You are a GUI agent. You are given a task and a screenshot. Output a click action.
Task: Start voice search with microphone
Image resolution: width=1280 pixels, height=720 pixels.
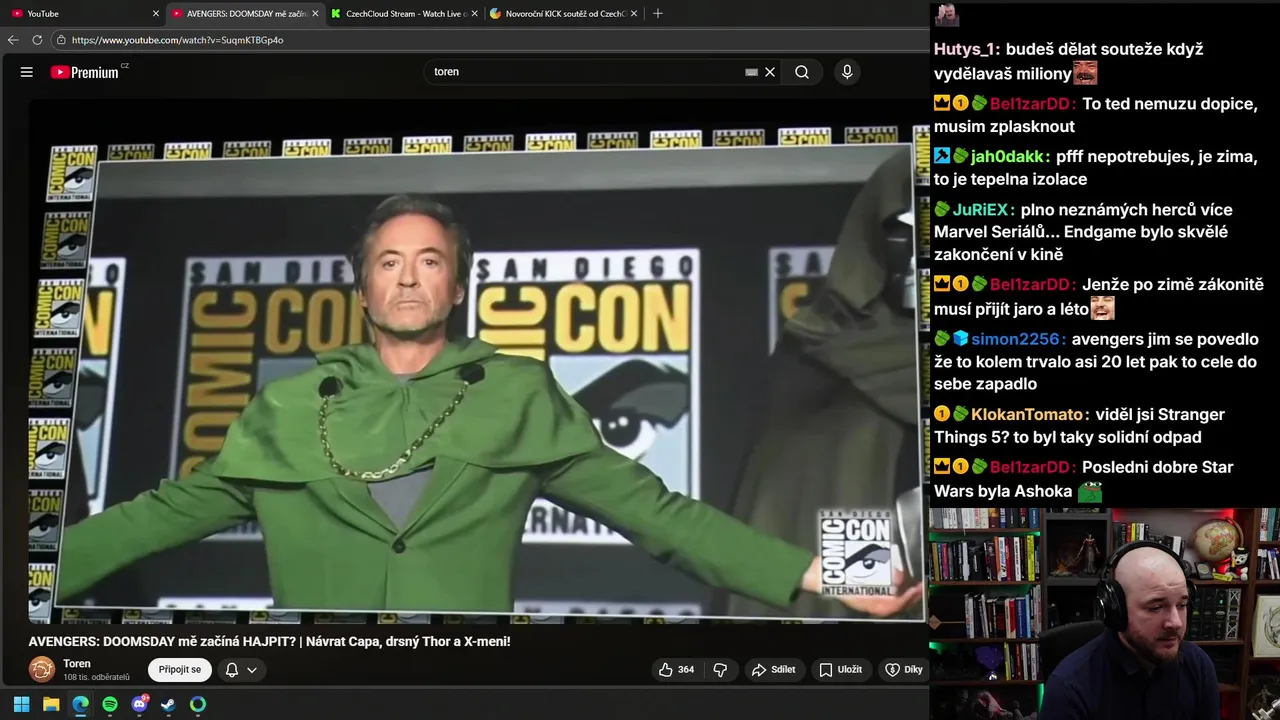coord(847,72)
